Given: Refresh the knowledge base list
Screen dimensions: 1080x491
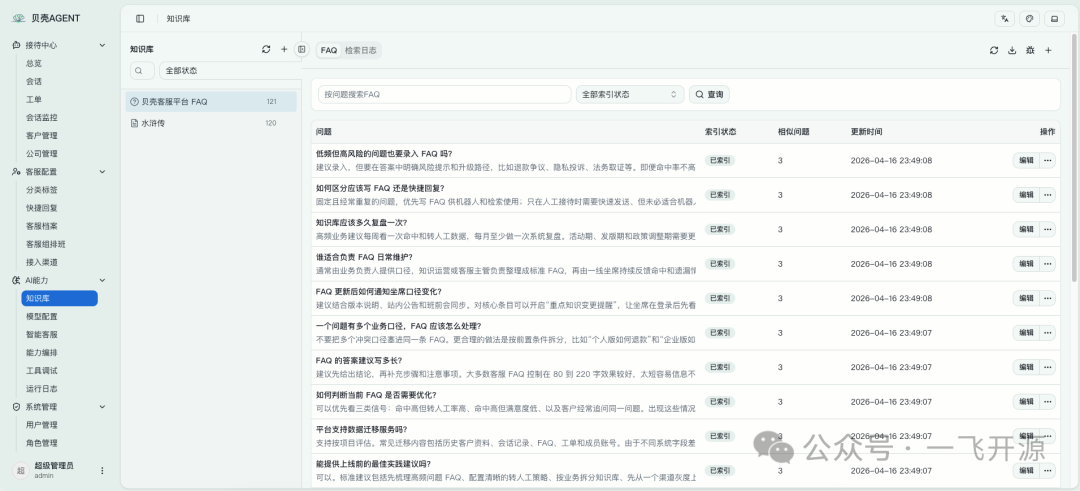Looking at the screenshot, I should [x=266, y=50].
